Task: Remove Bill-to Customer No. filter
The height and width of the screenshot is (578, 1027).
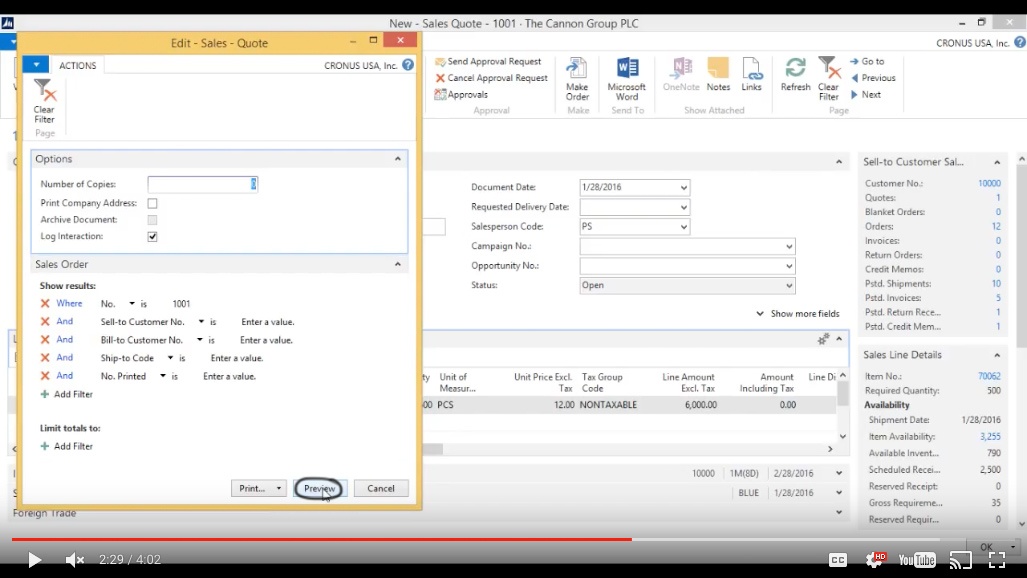Action: click(45, 339)
